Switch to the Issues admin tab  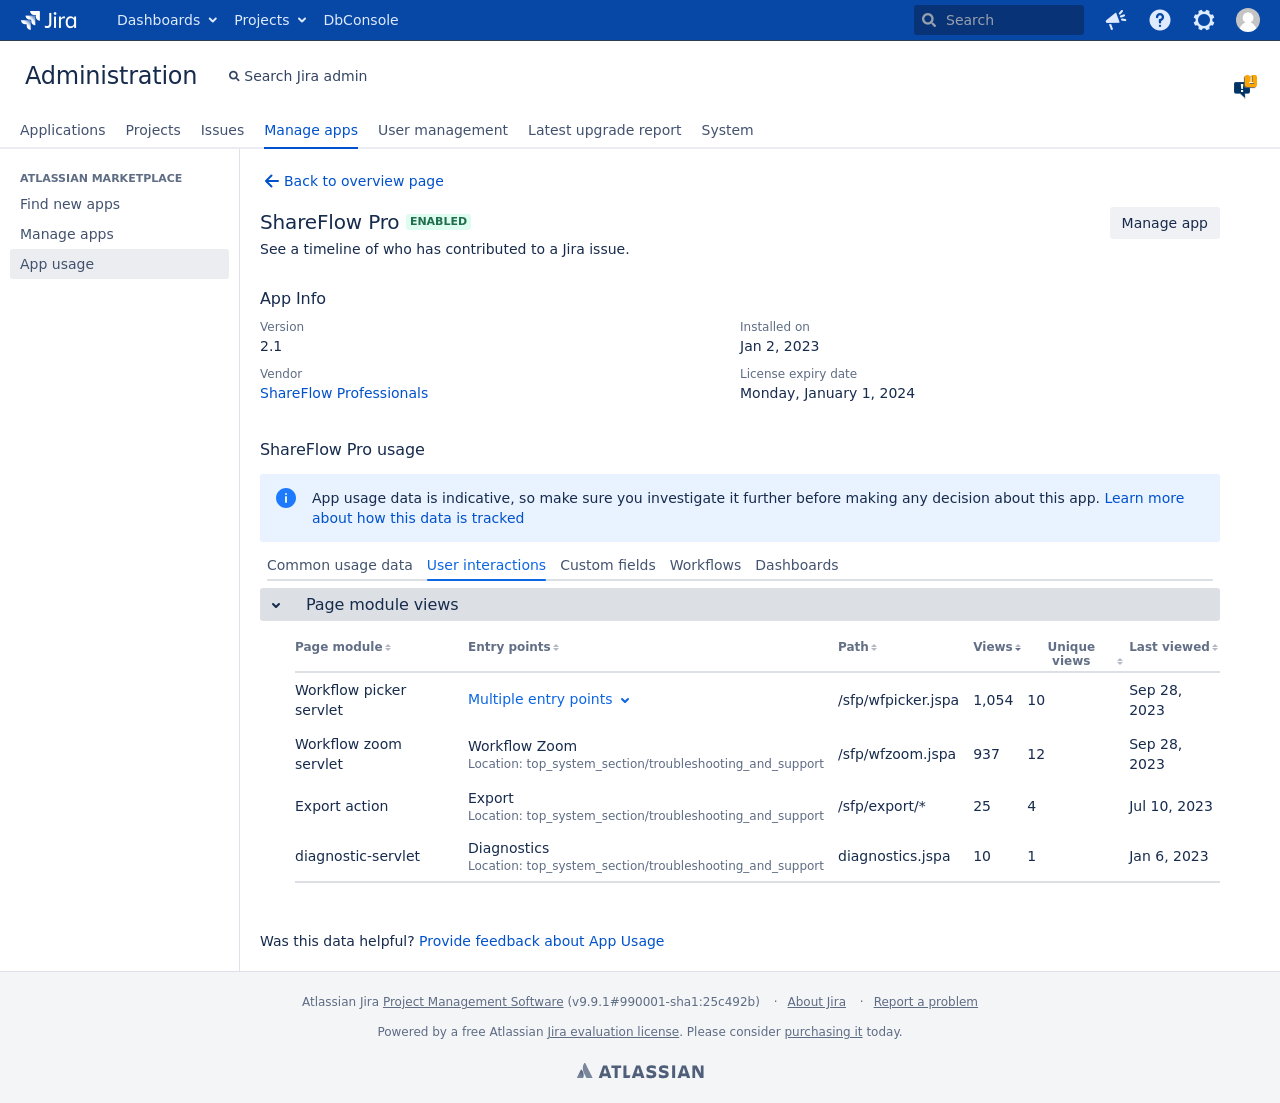(222, 130)
